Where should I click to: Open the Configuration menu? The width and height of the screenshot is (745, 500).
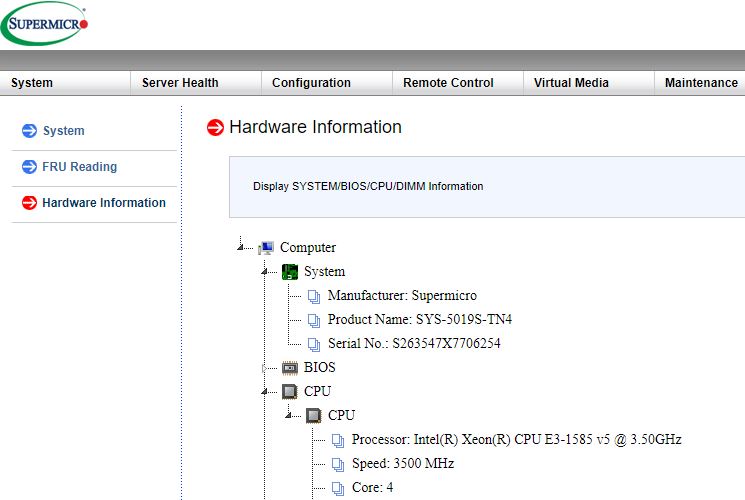(x=311, y=83)
